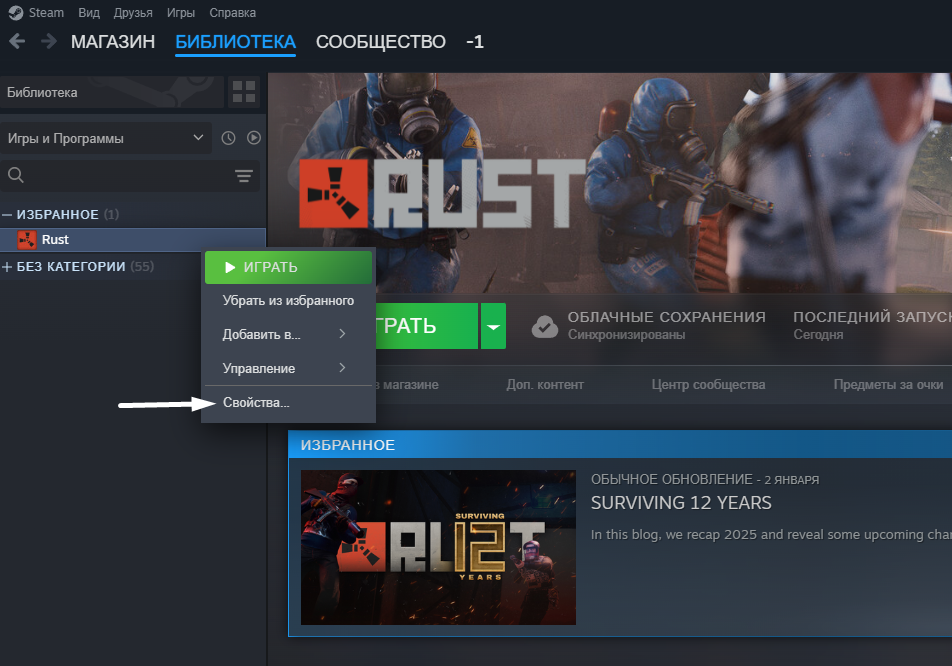Go forward with the right arrow
Screen dimensions: 952x666
tap(49, 41)
